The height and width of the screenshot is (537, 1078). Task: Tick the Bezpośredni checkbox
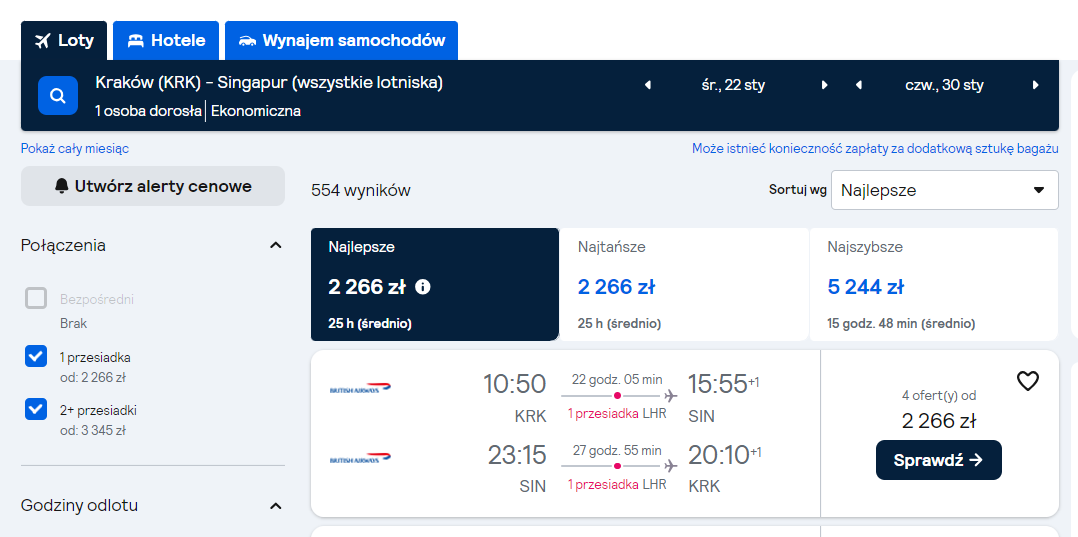click(x=36, y=298)
